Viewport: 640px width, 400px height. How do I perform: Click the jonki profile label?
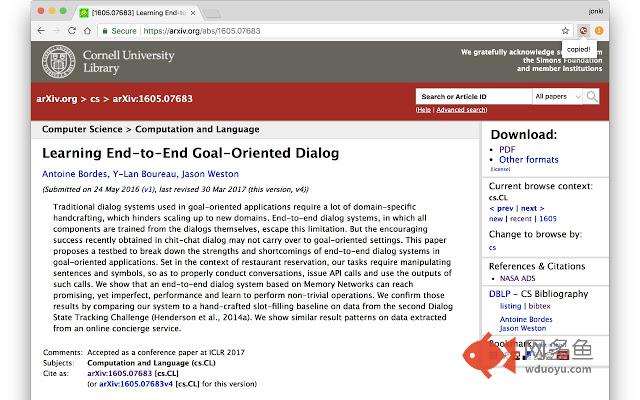(596, 11)
